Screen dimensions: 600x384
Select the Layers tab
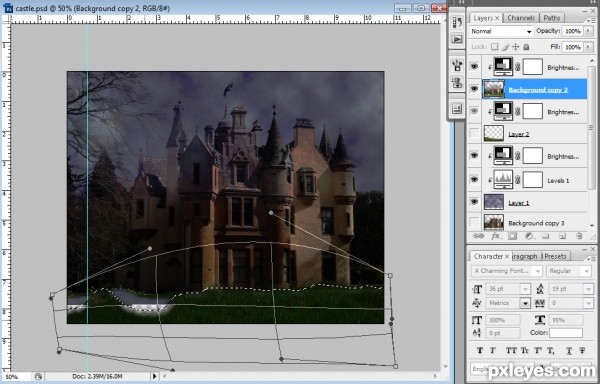(486, 18)
